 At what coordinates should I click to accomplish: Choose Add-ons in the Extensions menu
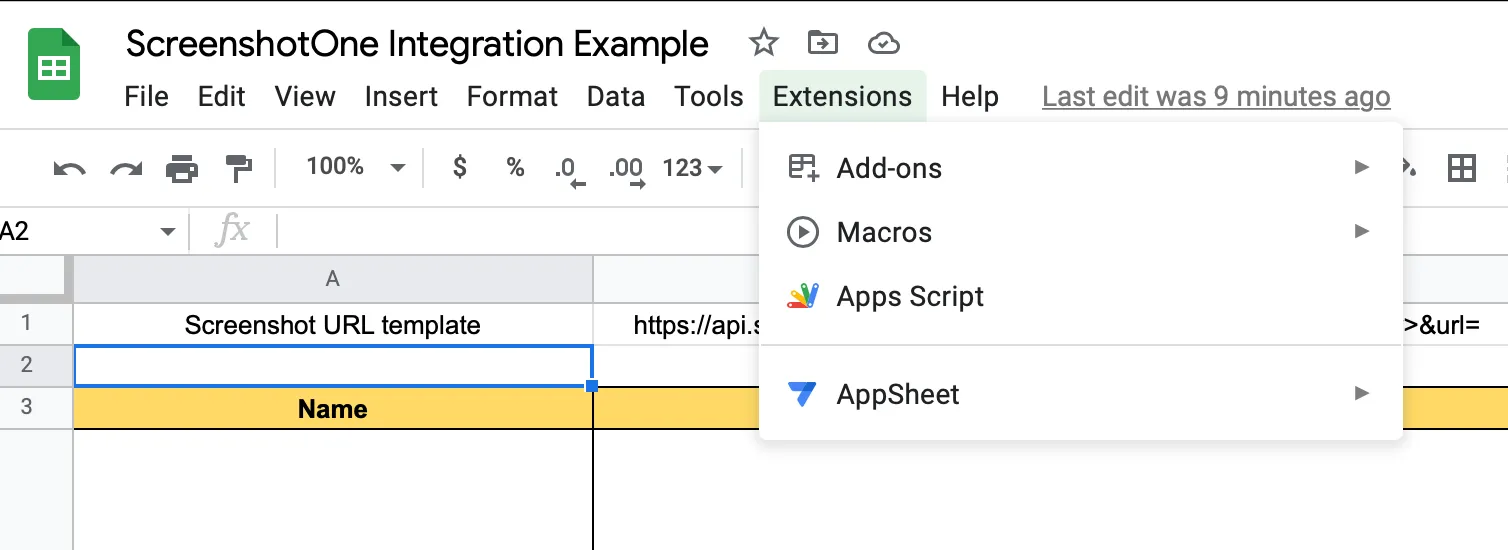point(1081,168)
